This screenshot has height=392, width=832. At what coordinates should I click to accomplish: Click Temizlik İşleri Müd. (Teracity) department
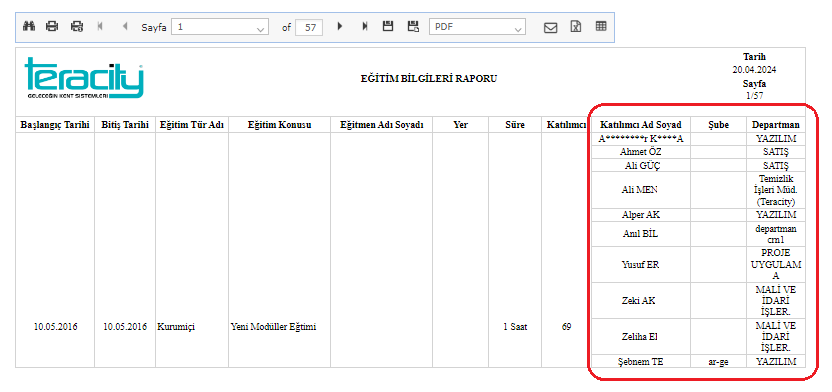(x=775, y=190)
